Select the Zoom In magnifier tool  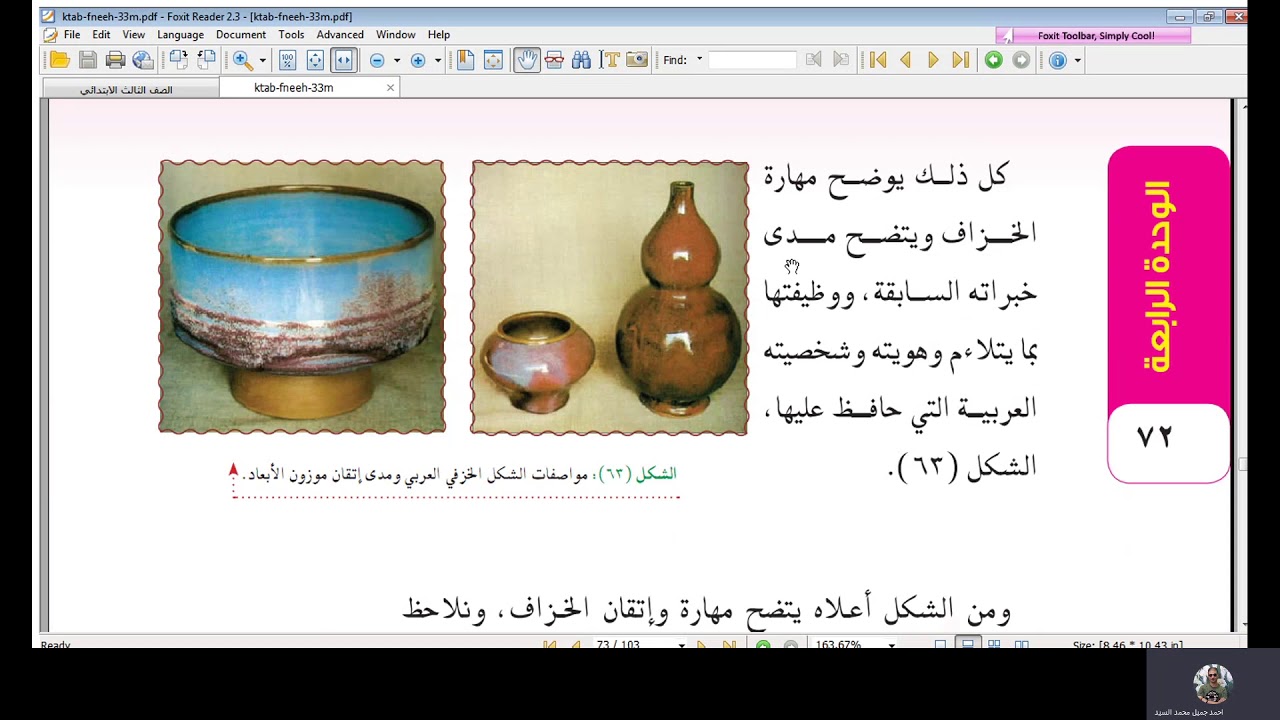(243, 60)
